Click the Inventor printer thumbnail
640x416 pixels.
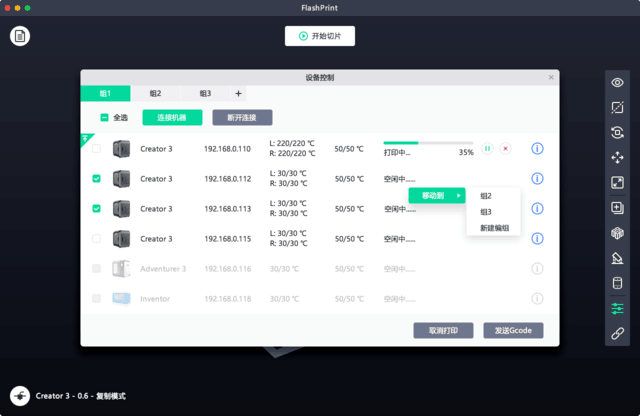(x=121, y=298)
